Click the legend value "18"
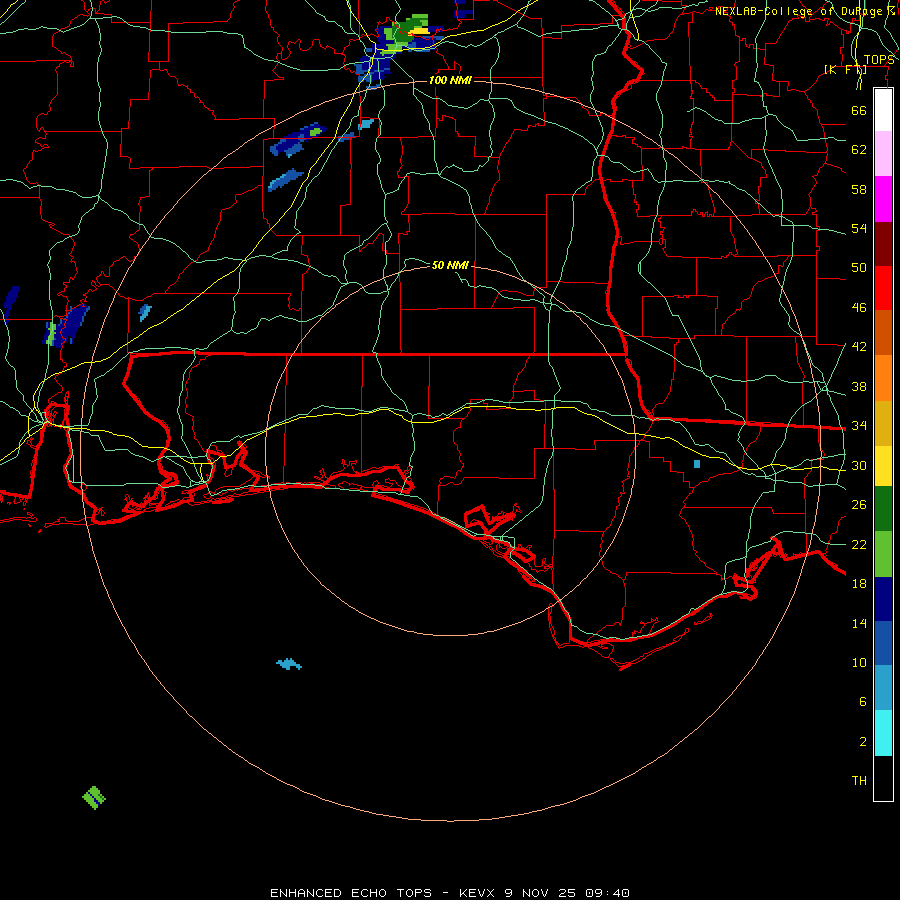 tap(859, 584)
